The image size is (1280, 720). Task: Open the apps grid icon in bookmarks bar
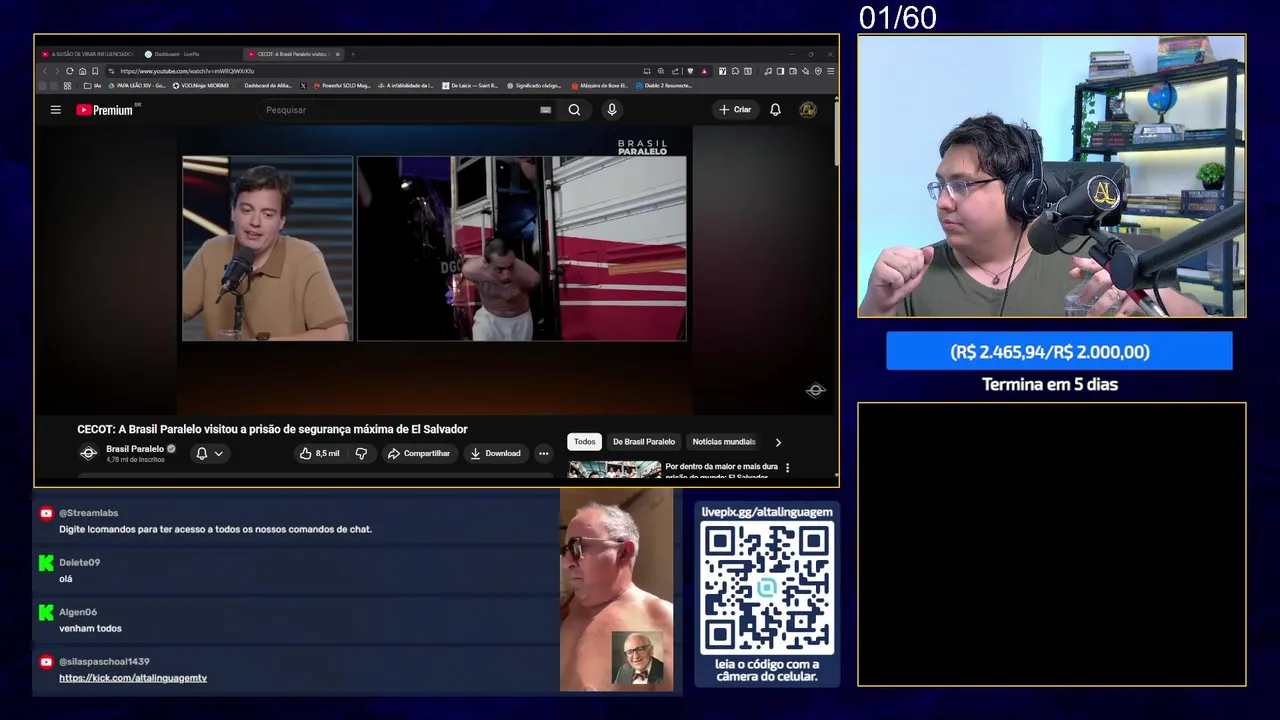coord(67,86)
